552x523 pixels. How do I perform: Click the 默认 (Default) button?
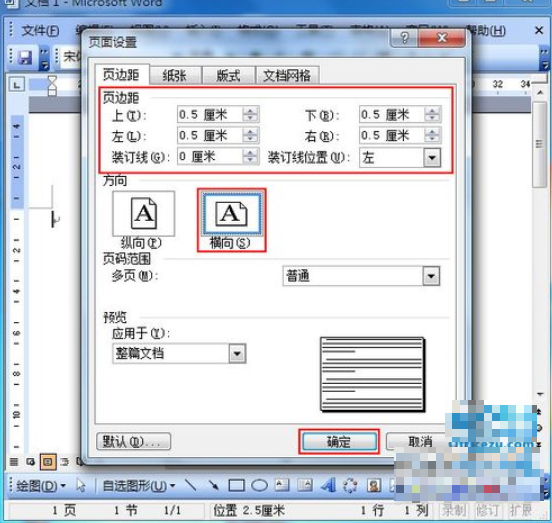(x=133, y=441)
